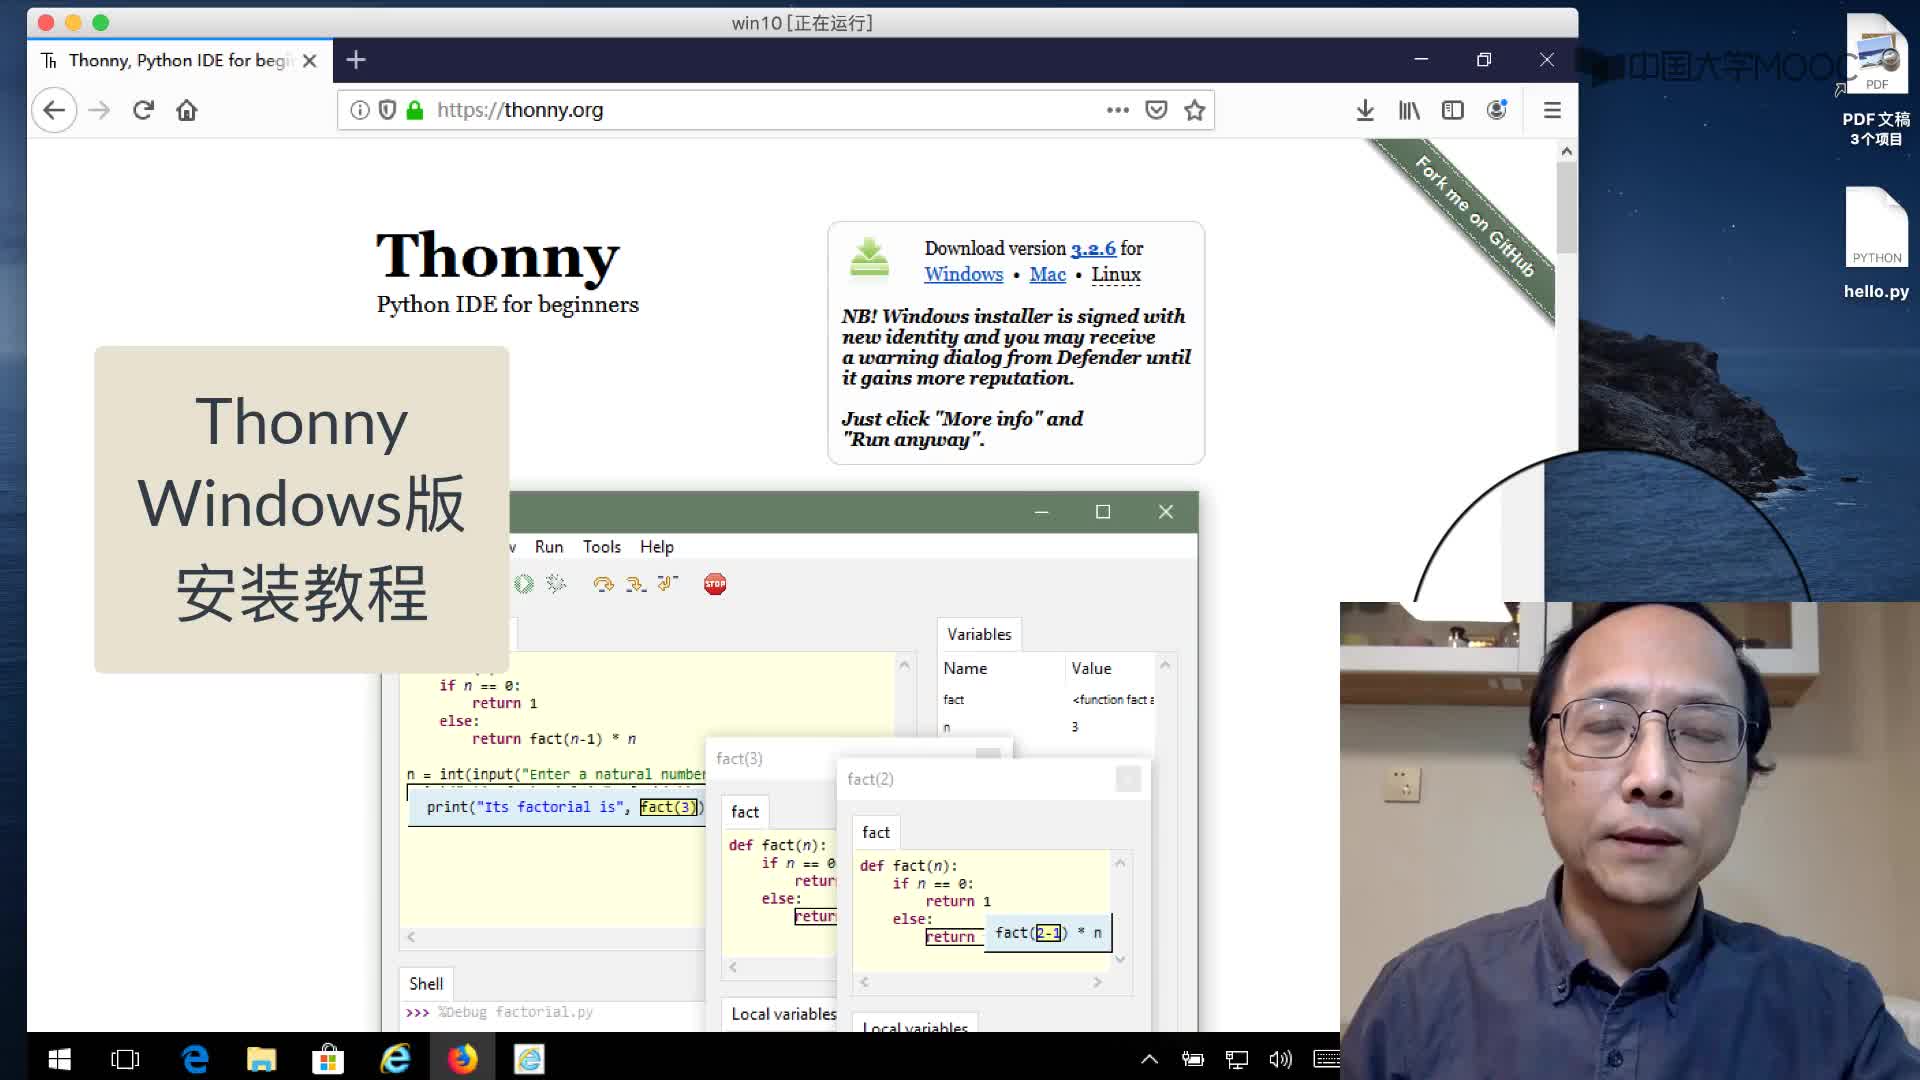Click the Step out toolbar icon

pyautogui.click(x=668, y=584)
